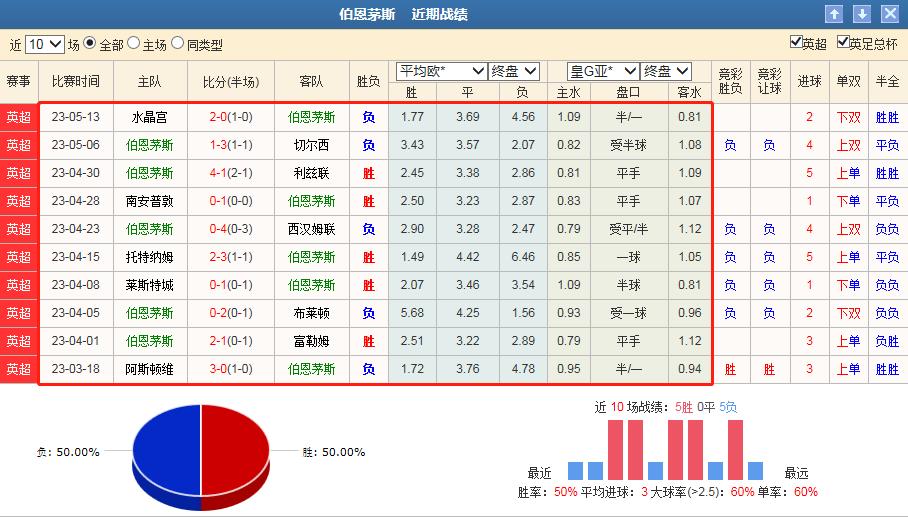The image size is (908, 517).
Task: Click 上双 in the 西汉姆联 row
Action: (848, 229)
